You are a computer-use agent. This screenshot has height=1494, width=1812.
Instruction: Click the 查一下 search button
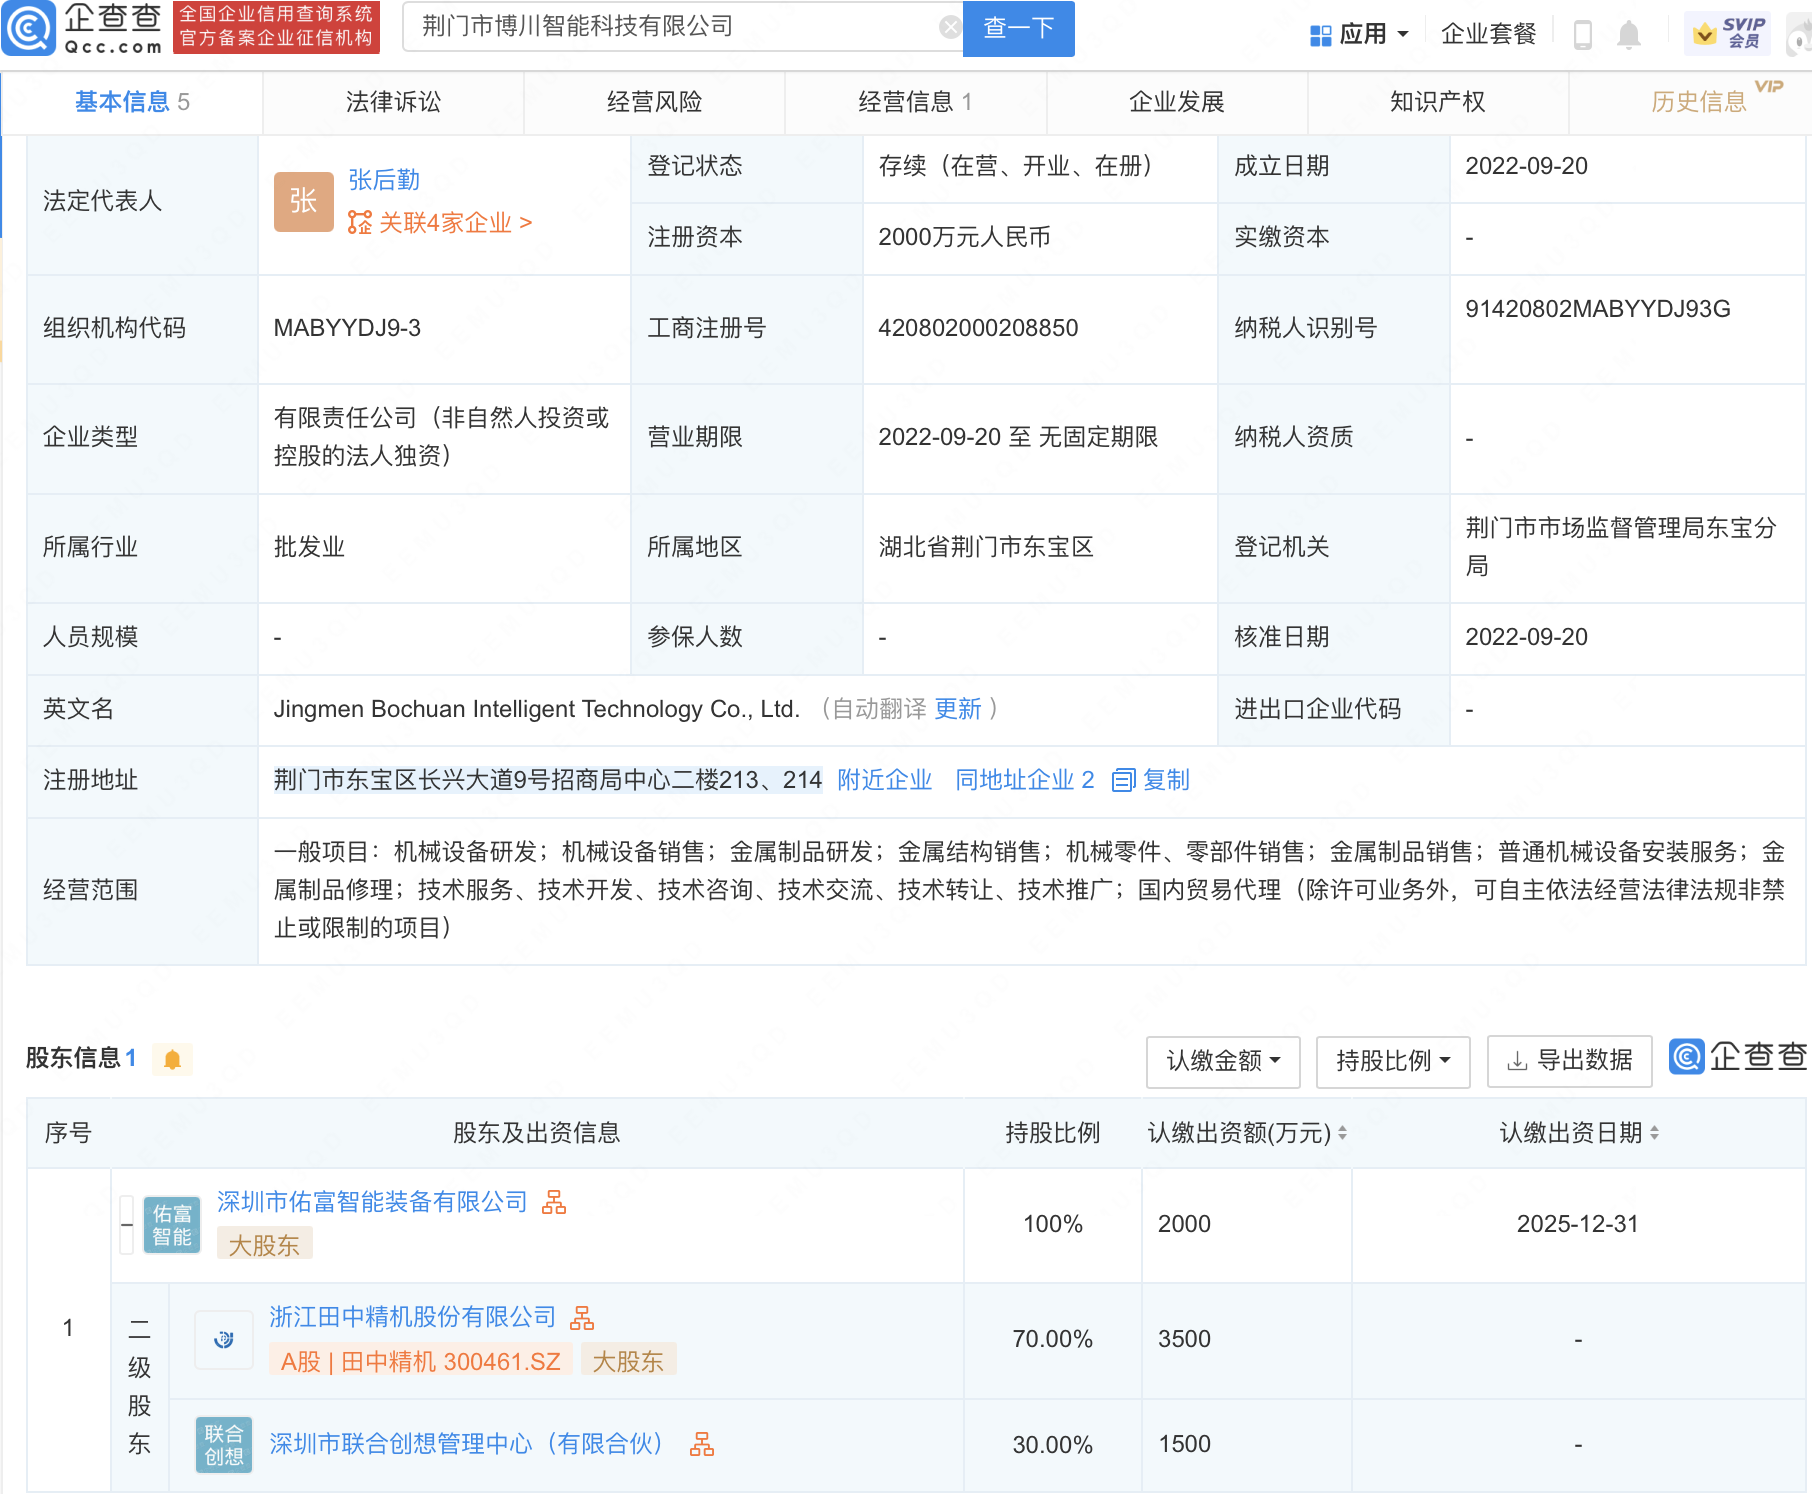[1018, 28]
